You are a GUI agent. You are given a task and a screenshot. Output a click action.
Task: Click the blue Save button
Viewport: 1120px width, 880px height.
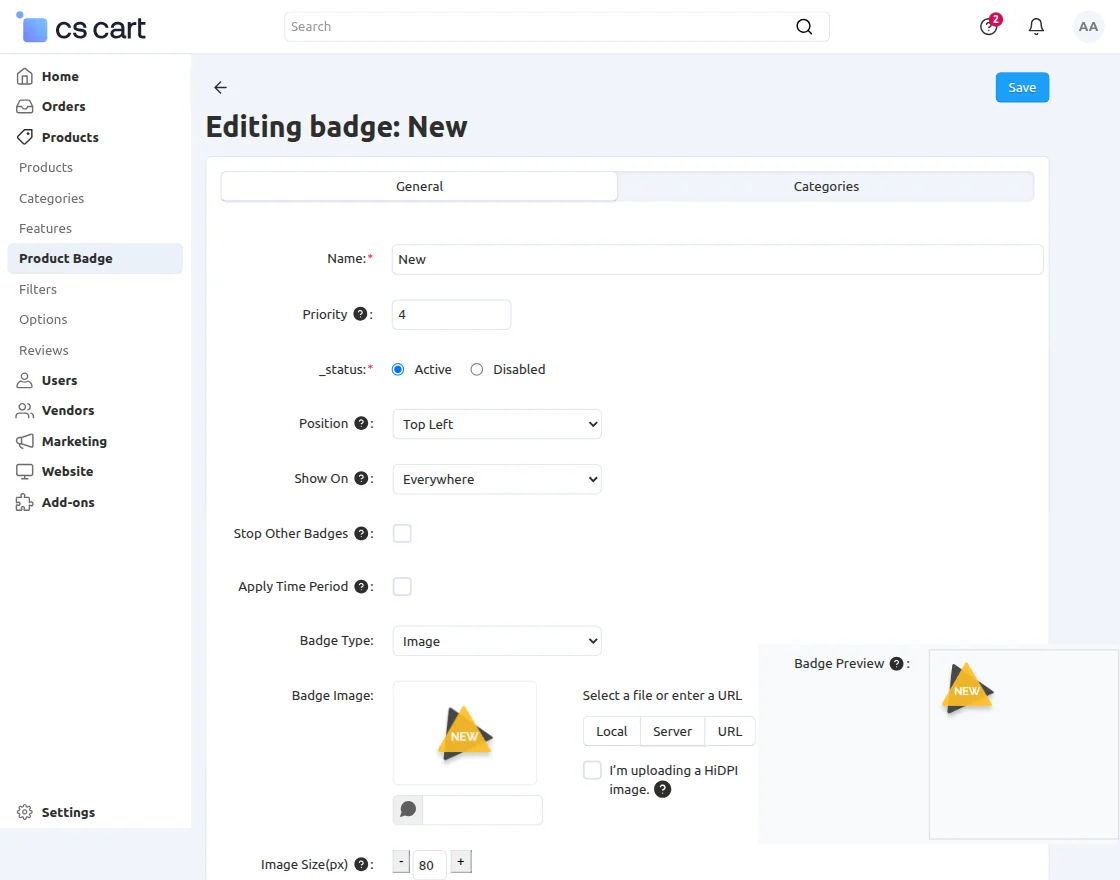click(1022, 87)
